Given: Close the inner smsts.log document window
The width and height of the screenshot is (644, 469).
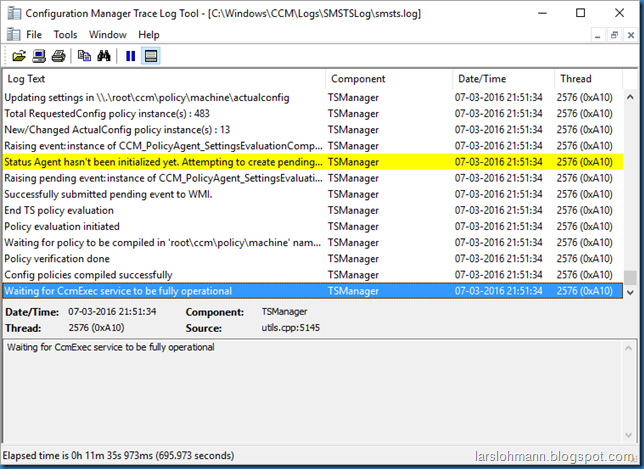Looking at the screenshot, I should (631, 35).
